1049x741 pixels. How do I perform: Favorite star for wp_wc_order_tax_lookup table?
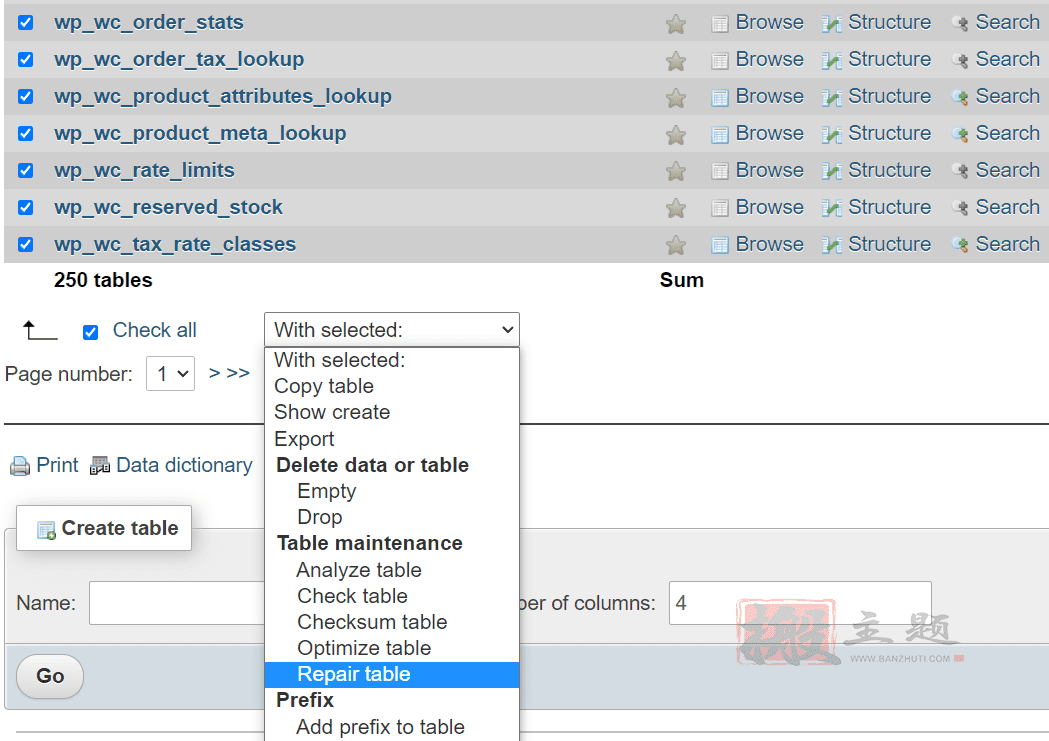676,61
